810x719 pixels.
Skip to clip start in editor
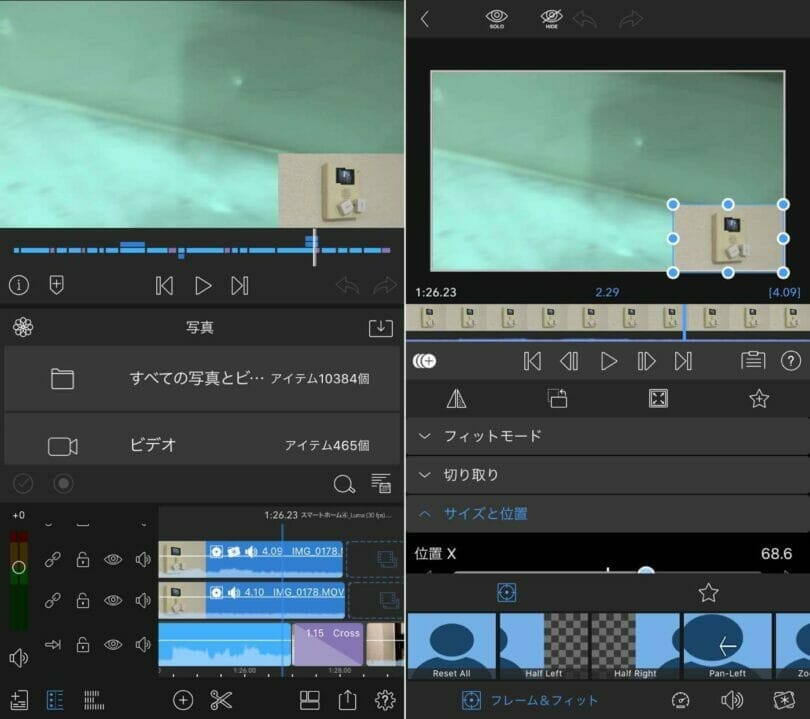tap(532, 361)
